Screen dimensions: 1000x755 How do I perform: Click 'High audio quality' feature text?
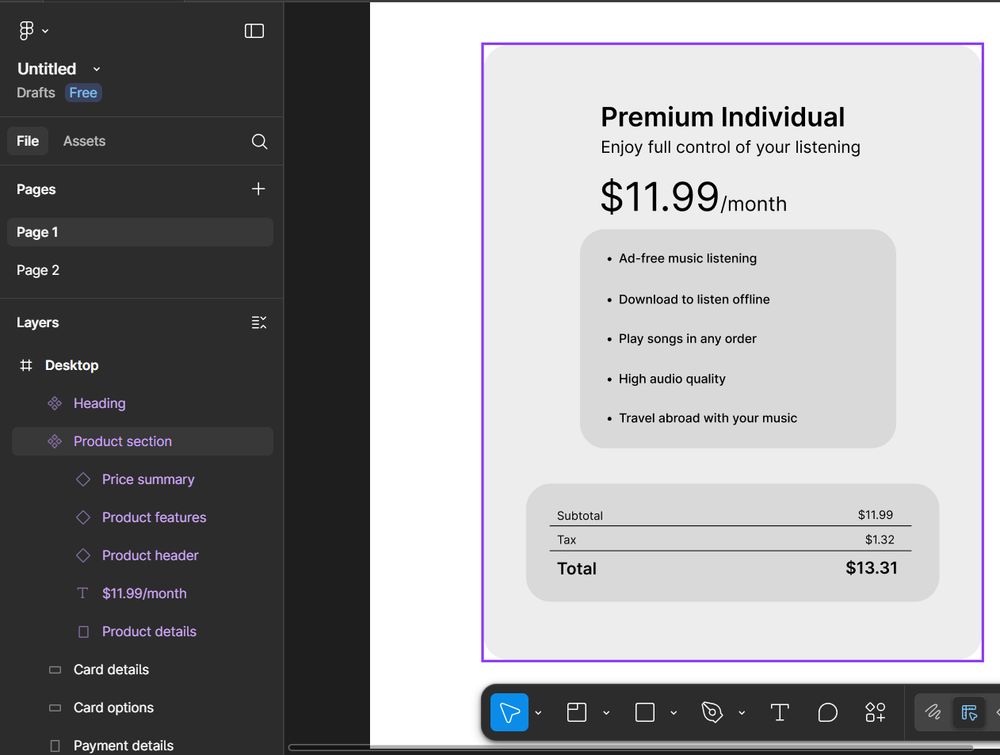(672, 379)
